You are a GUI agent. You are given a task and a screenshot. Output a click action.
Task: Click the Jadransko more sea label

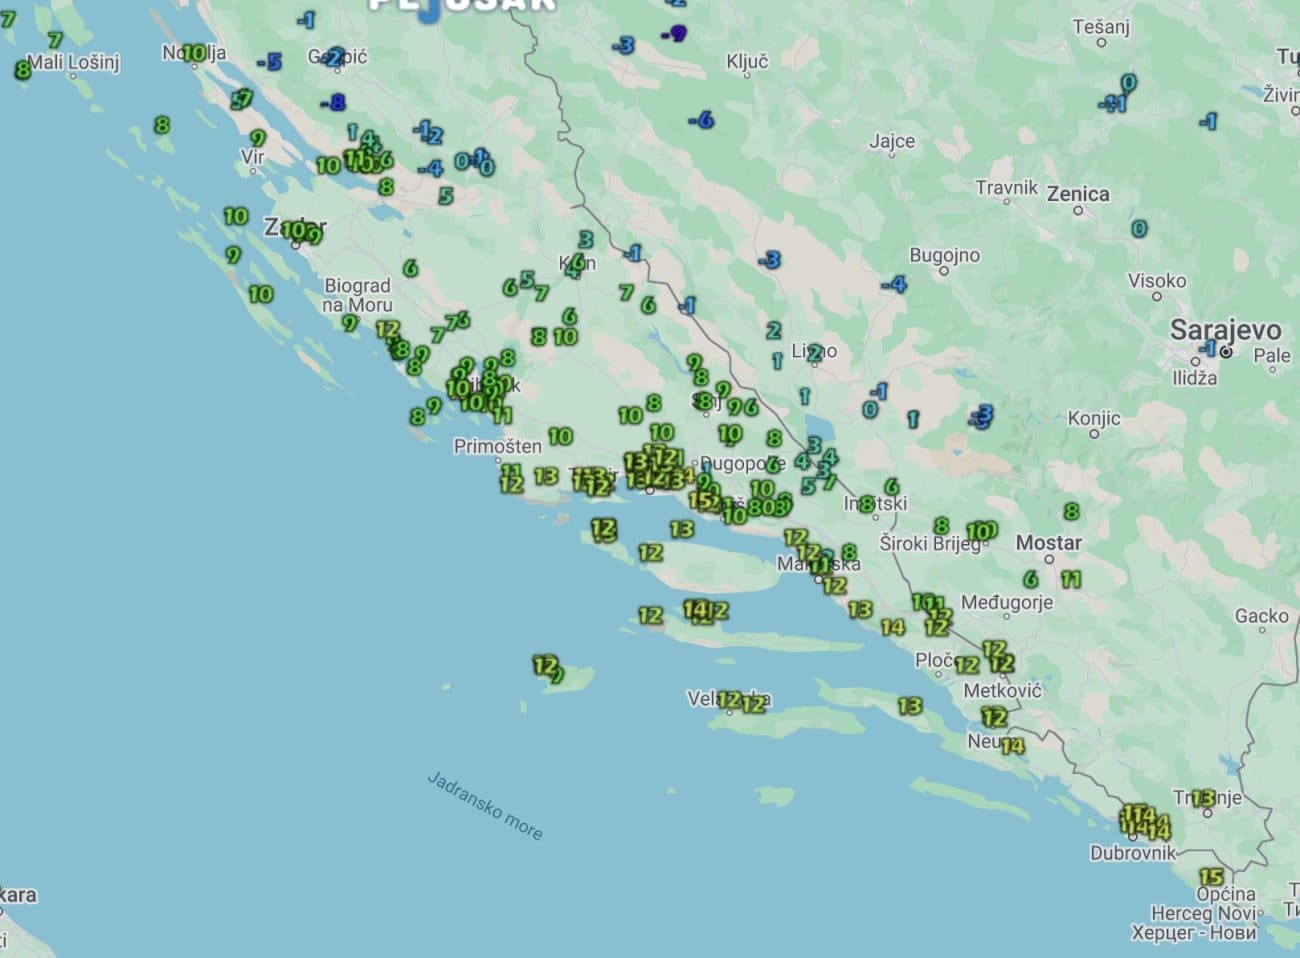tap(485, 805)
